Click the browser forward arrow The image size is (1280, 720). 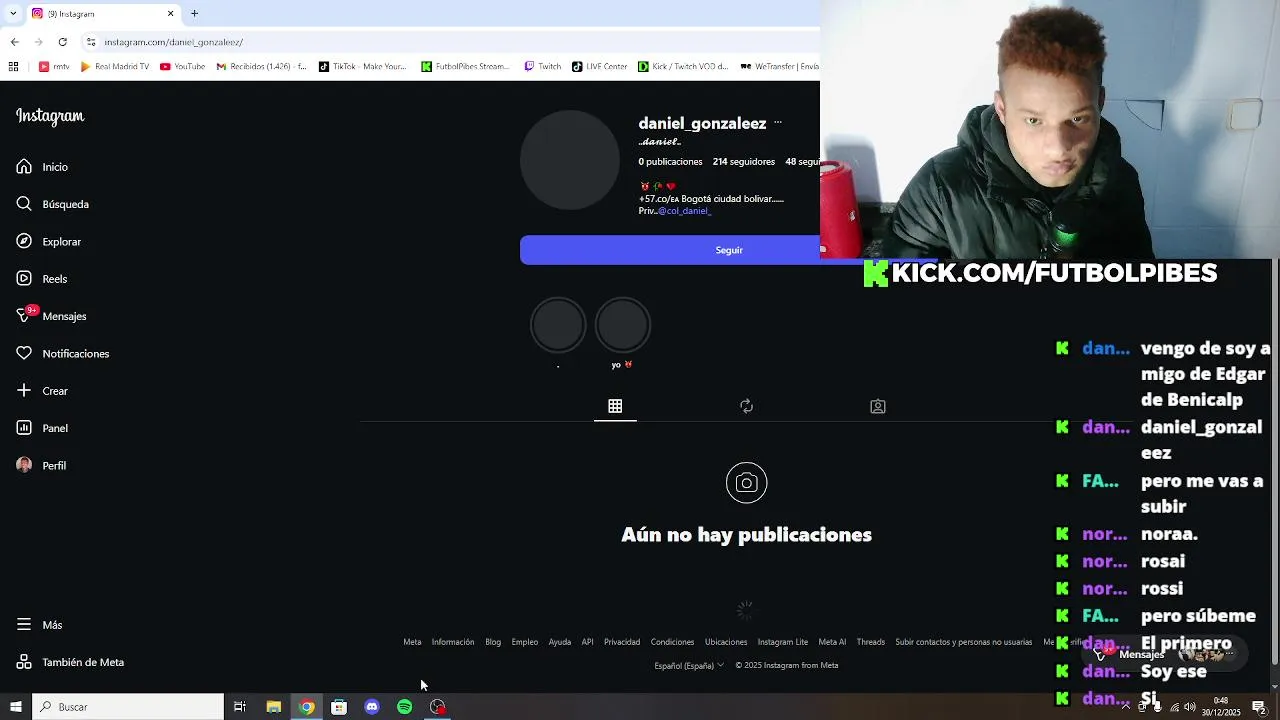(38, 42)
